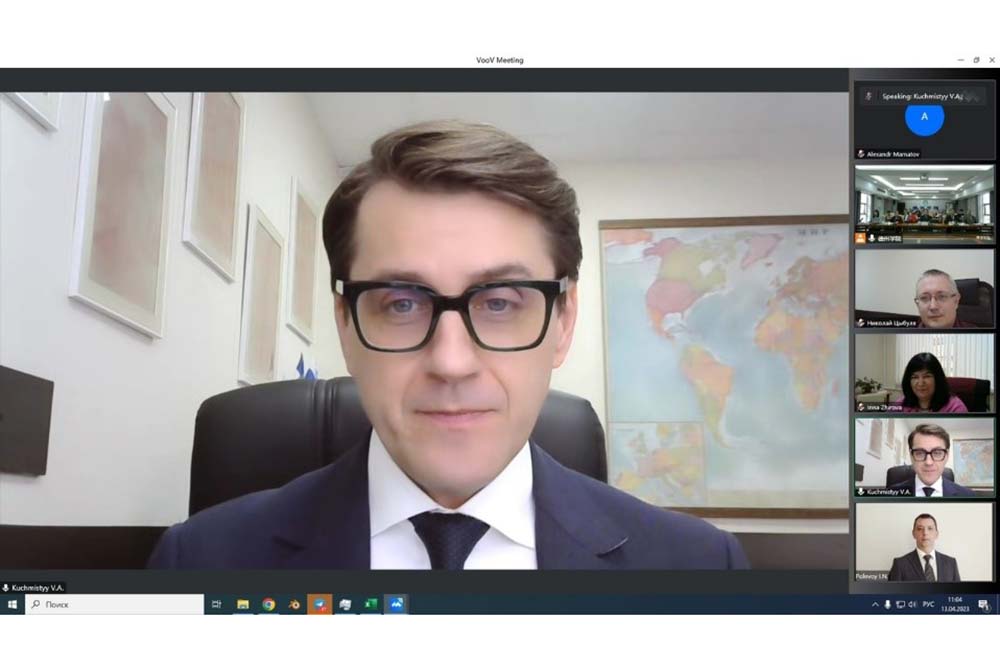Click the main speaker video

tap(424, 331)
